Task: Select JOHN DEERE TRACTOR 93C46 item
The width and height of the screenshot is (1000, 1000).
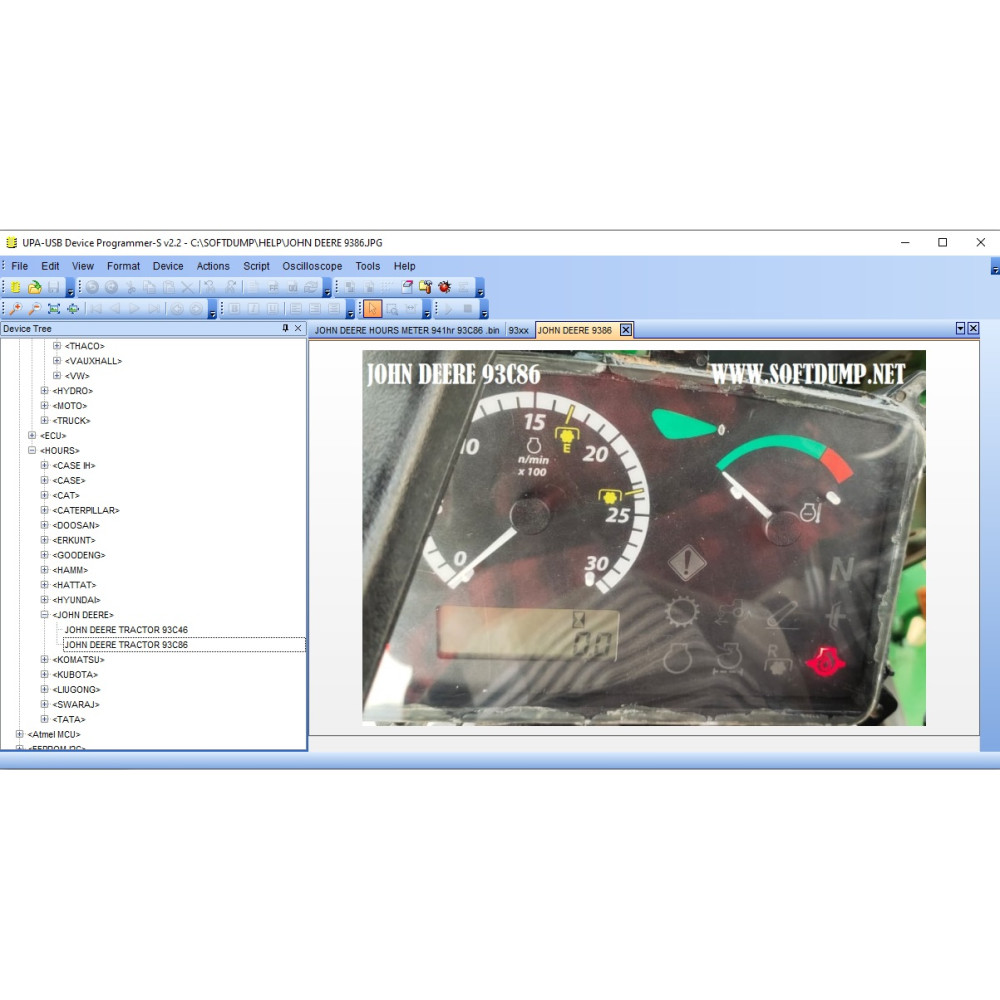Action: (x=126, y=629)
